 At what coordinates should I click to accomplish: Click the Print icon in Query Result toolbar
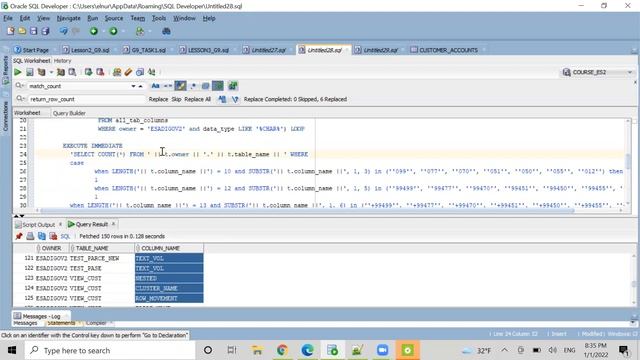30,236
